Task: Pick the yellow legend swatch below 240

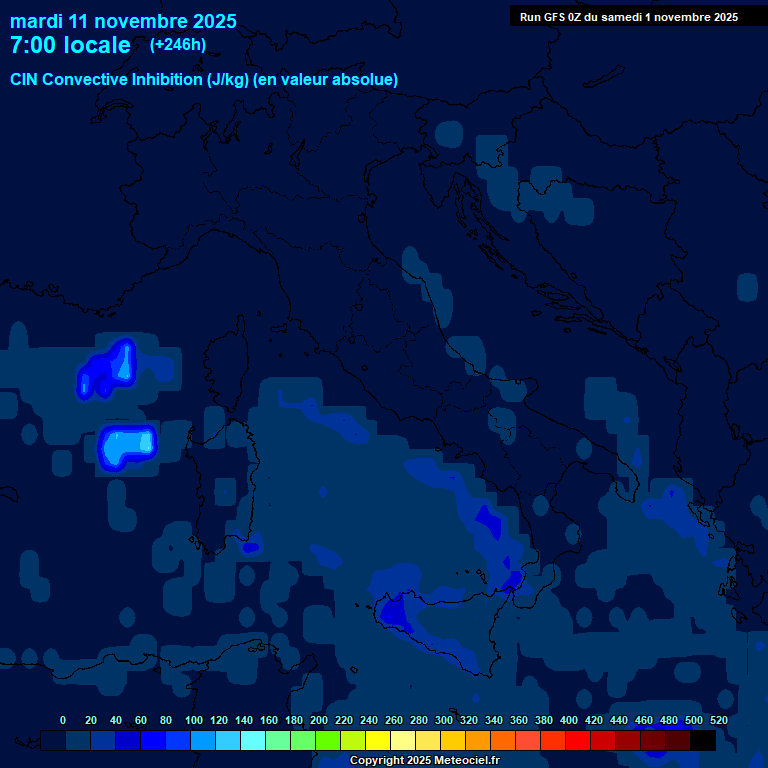Action: (x=378, y=741)
